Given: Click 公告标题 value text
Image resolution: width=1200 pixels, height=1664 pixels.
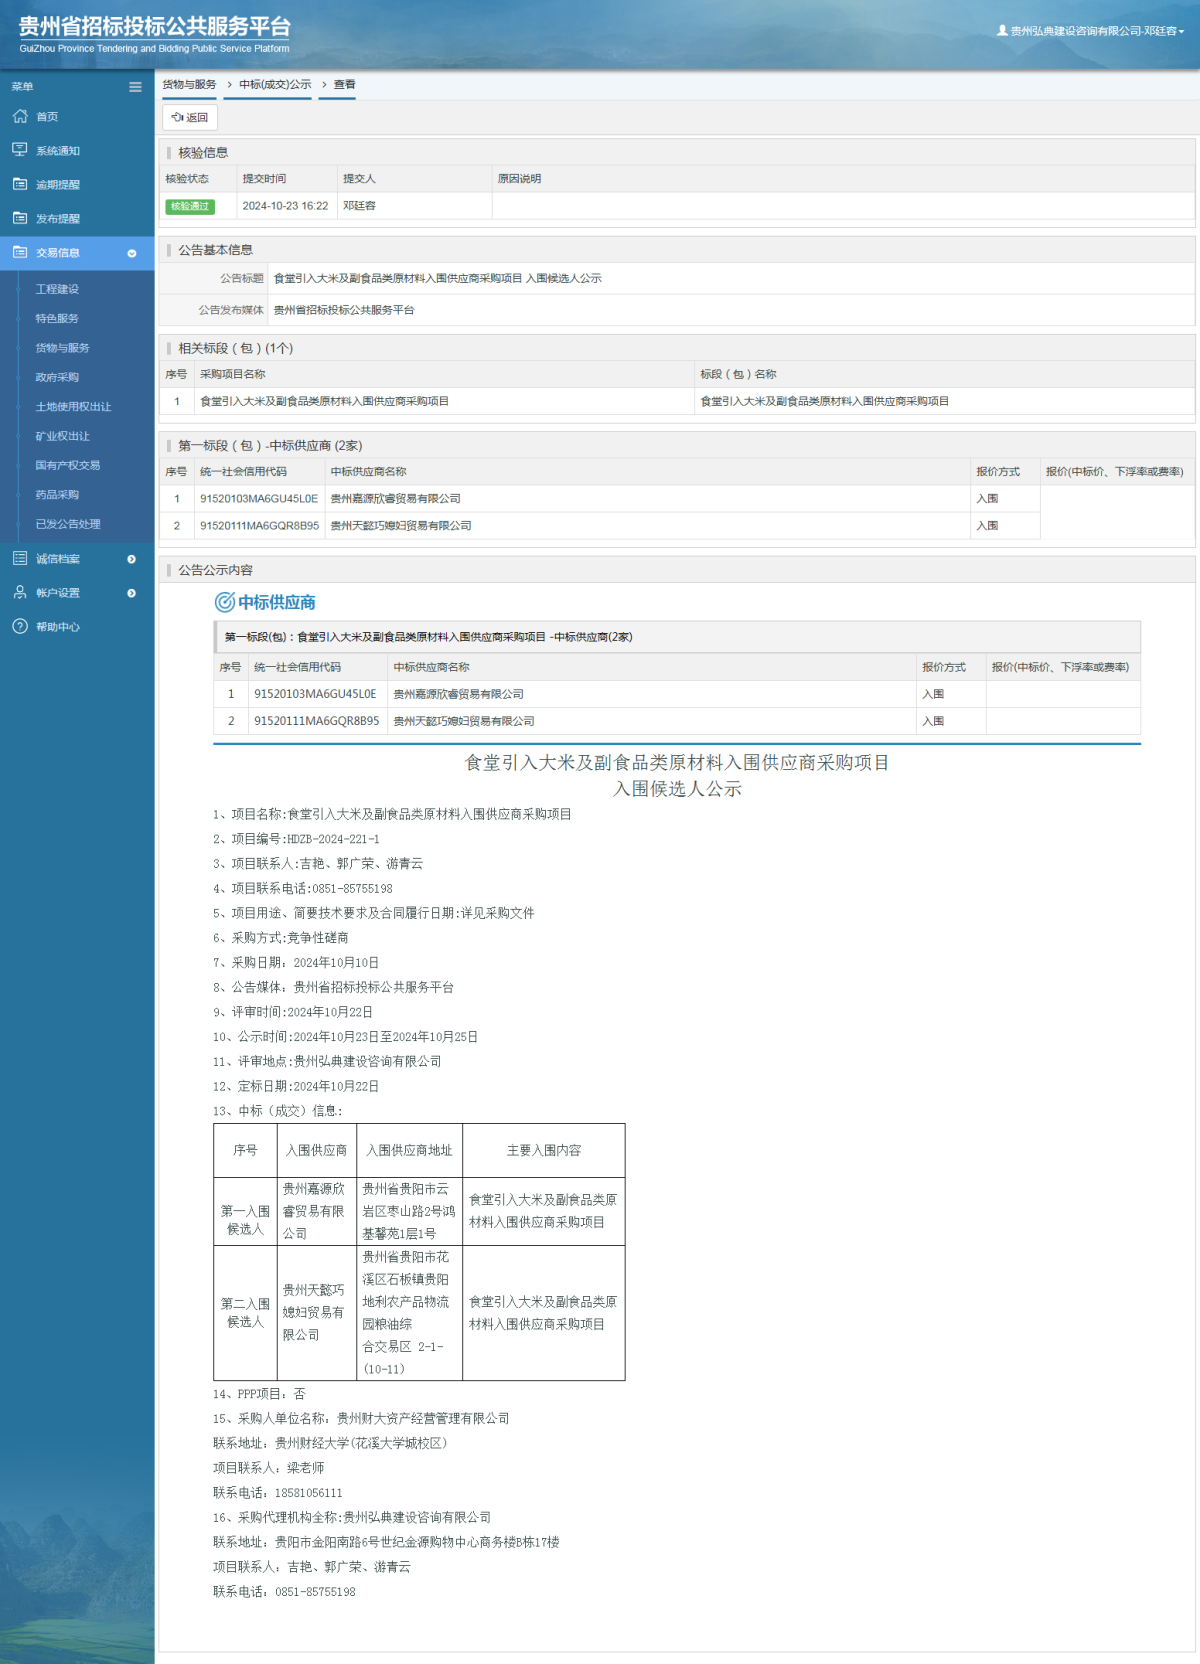Looking at the screenshot, I should pos(438,279).
